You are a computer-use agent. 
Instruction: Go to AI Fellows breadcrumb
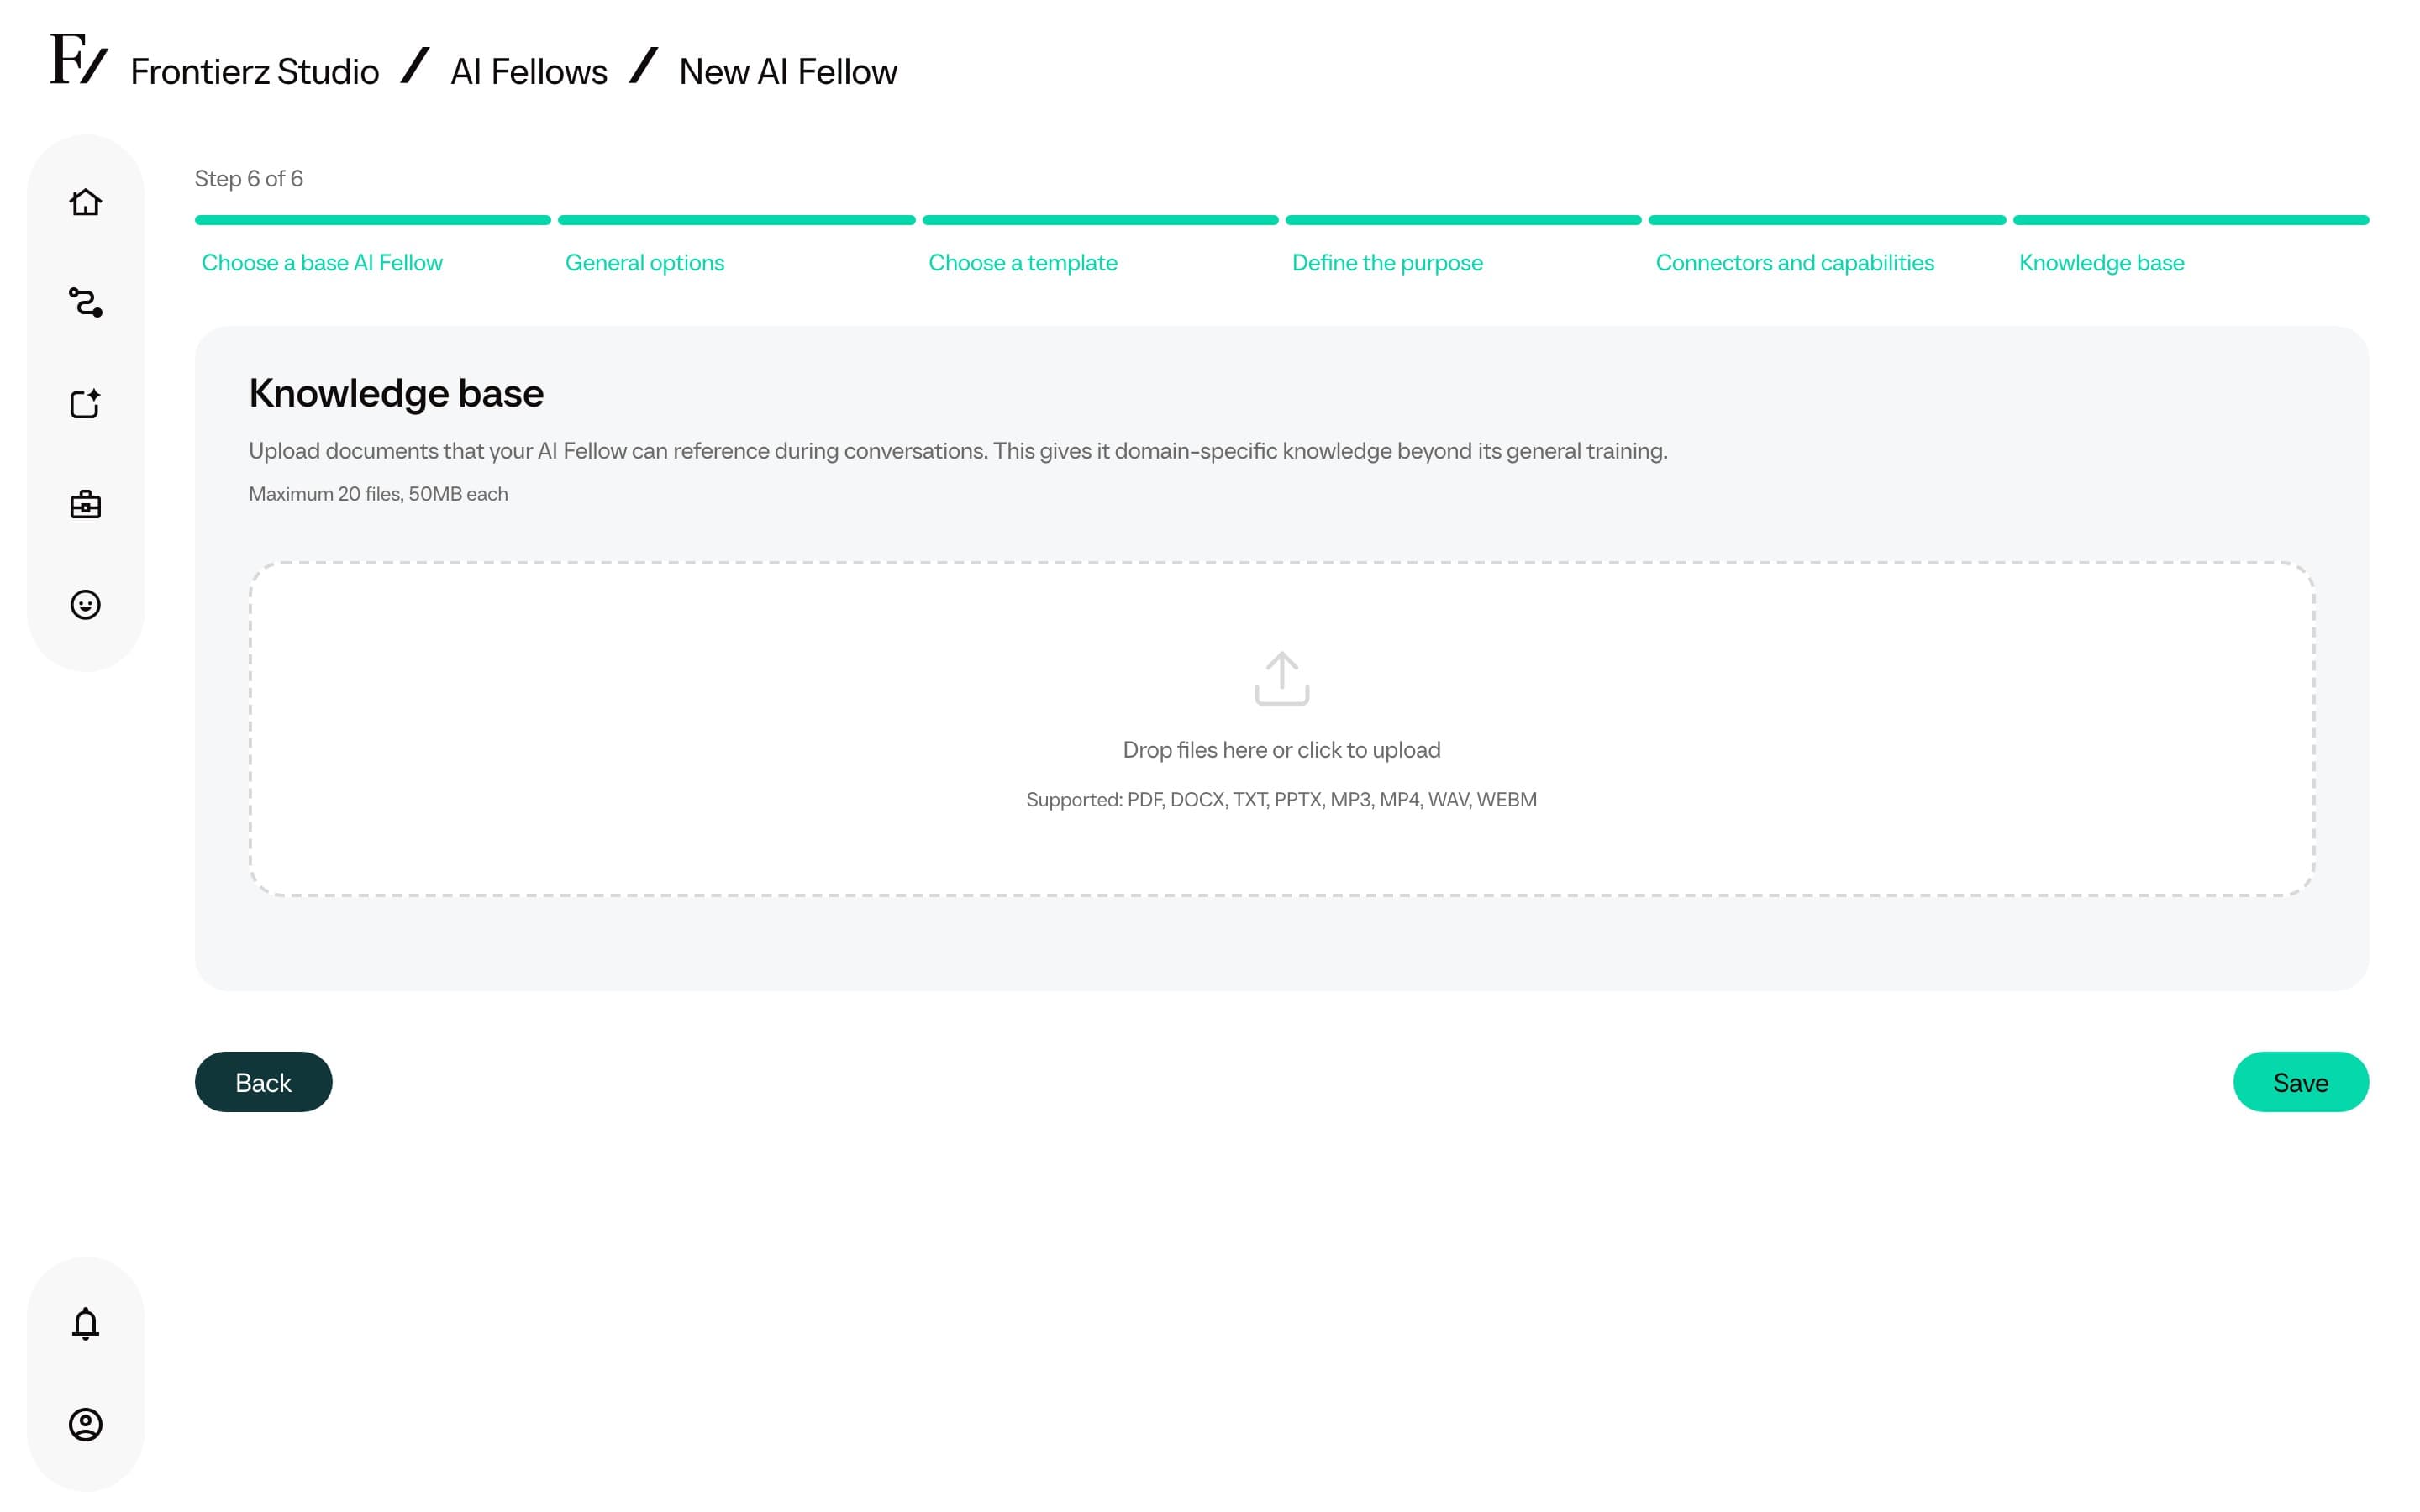(x=528, y=72)
